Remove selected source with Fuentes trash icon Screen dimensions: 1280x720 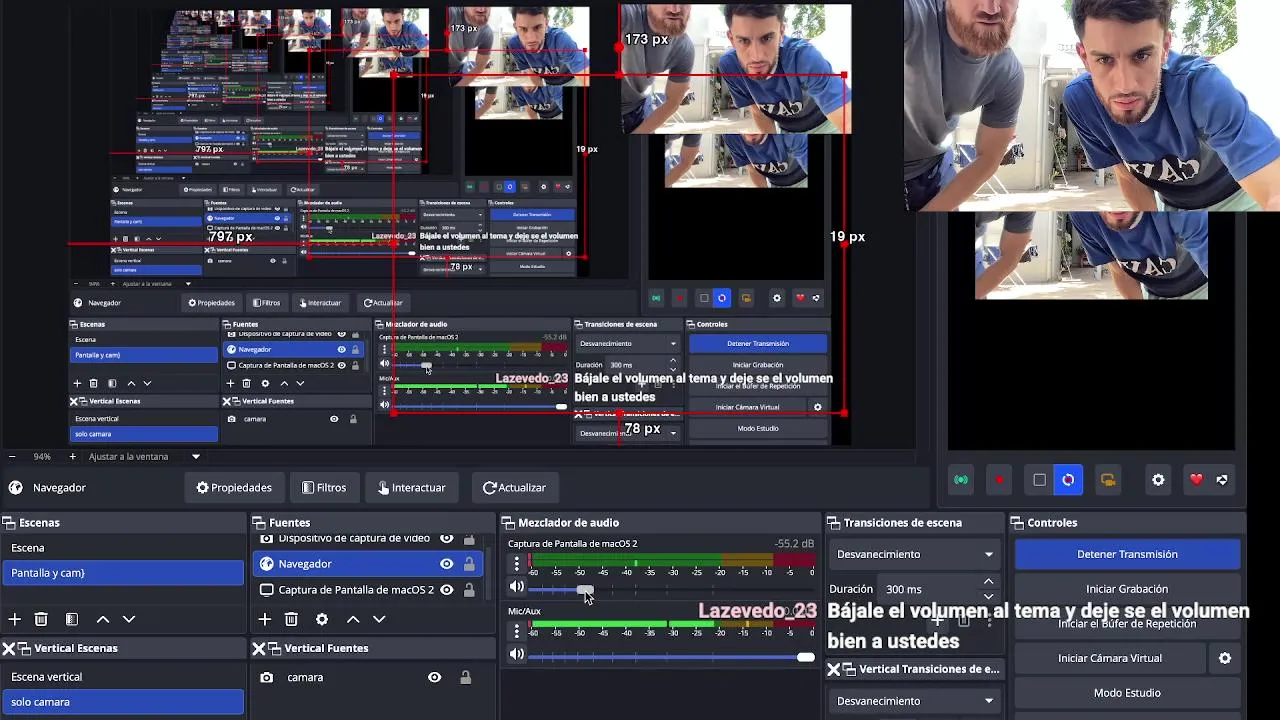pos(291,619)
